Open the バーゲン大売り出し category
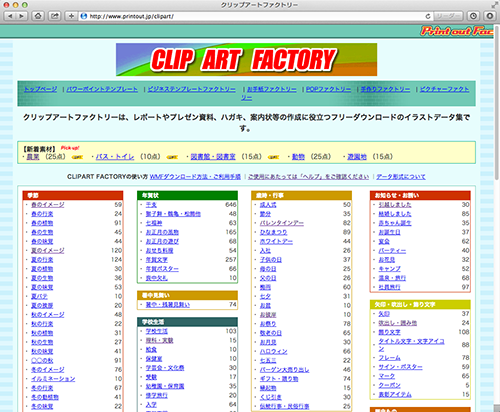This screenshot has width=500, height=412. coord(284,370)
